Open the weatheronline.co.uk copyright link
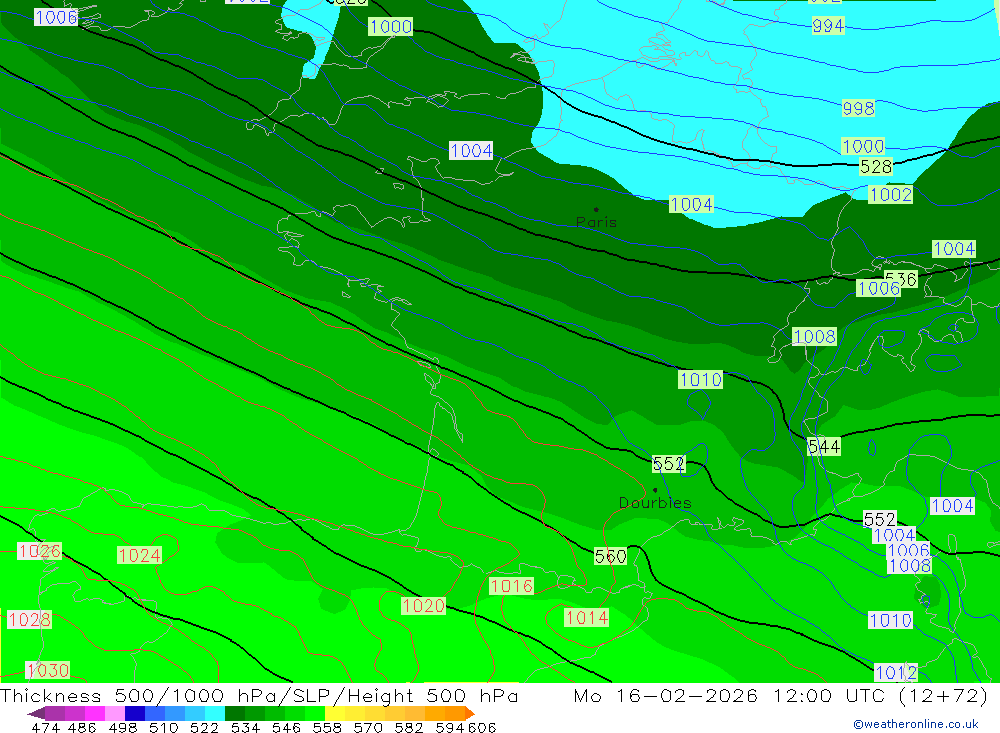 coord(916,724)
